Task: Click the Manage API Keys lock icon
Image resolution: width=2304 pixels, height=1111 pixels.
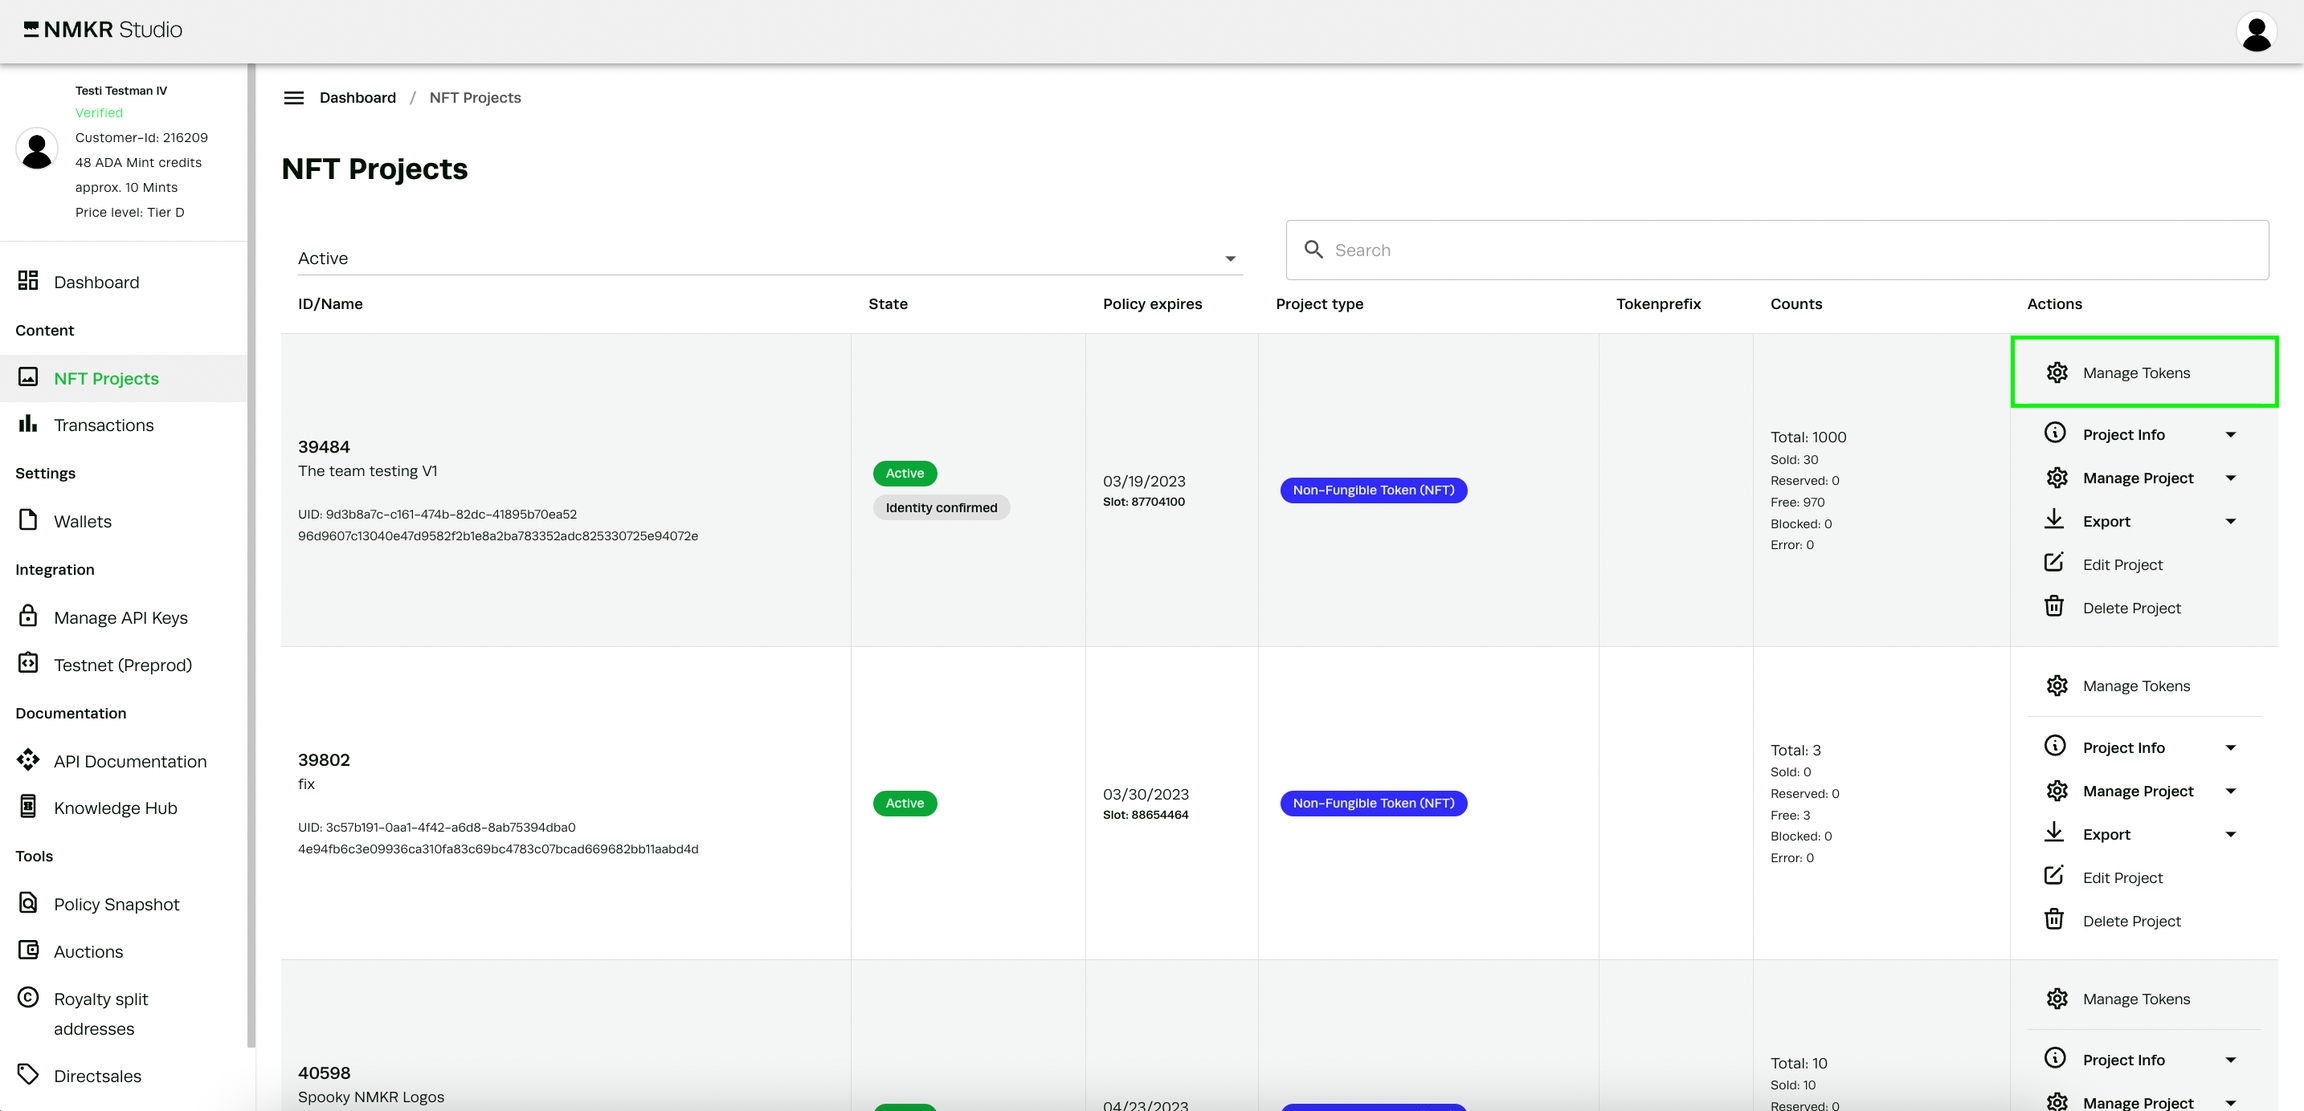Action: point(28,616)
